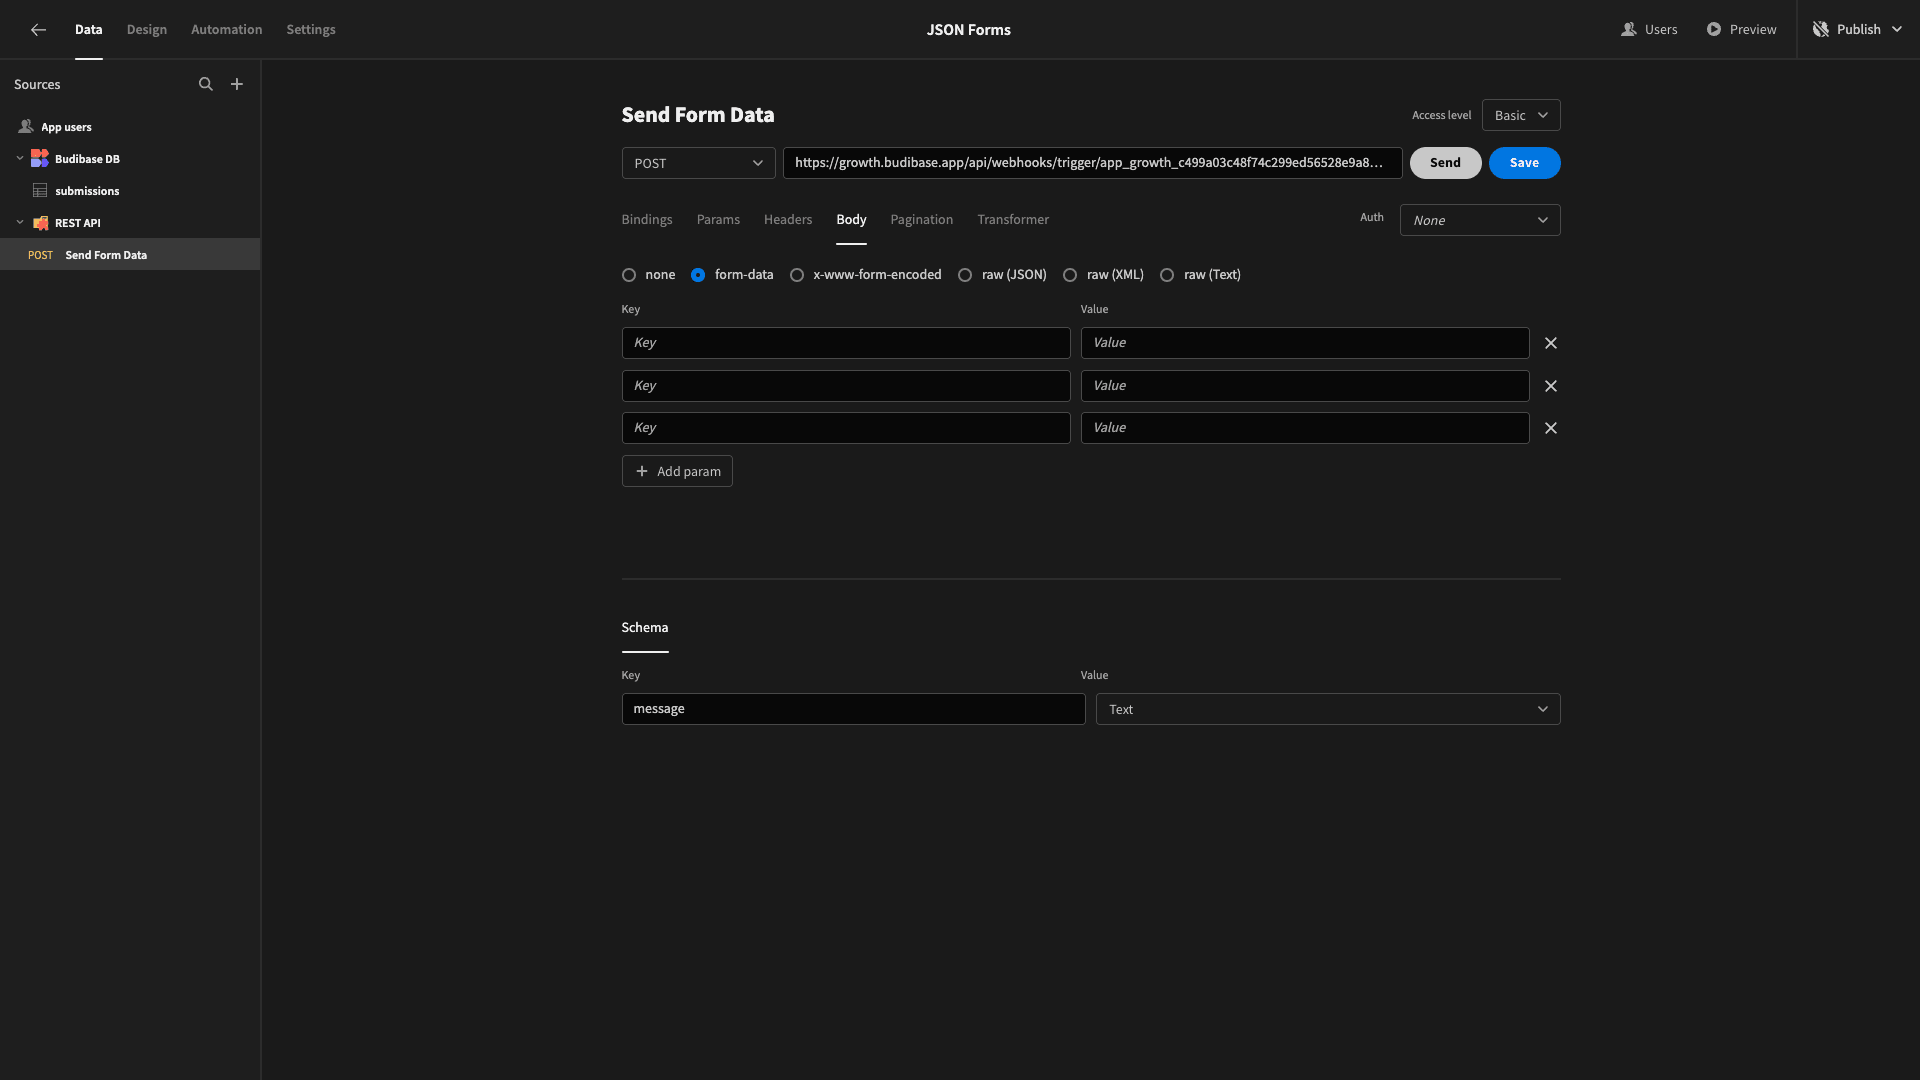Remove the third key-value row

pyautogui.click(x=1551, y=428)
